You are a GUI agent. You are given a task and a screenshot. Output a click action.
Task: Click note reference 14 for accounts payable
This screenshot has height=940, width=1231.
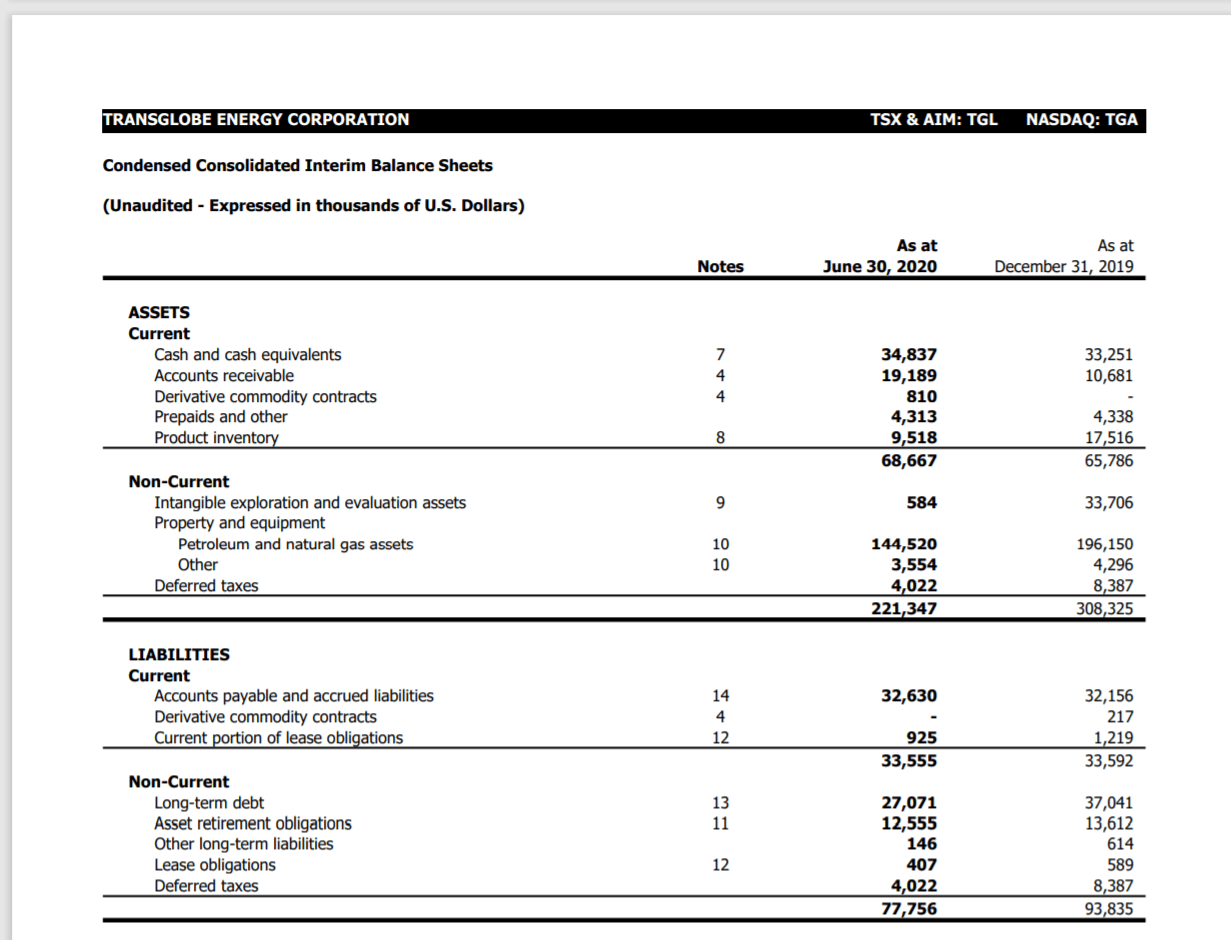[x=720, y=696]
